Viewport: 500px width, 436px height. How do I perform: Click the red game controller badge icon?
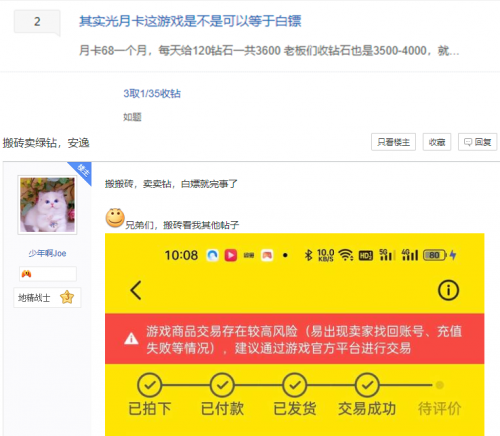coord(26,274)
